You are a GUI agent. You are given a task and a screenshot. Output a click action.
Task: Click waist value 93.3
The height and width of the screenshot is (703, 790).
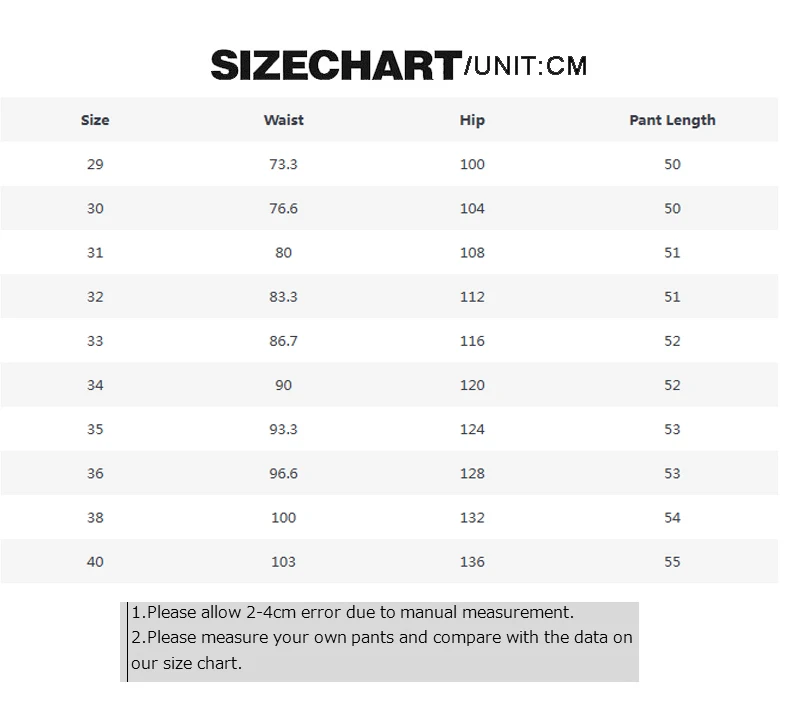(x=283, y=429)
